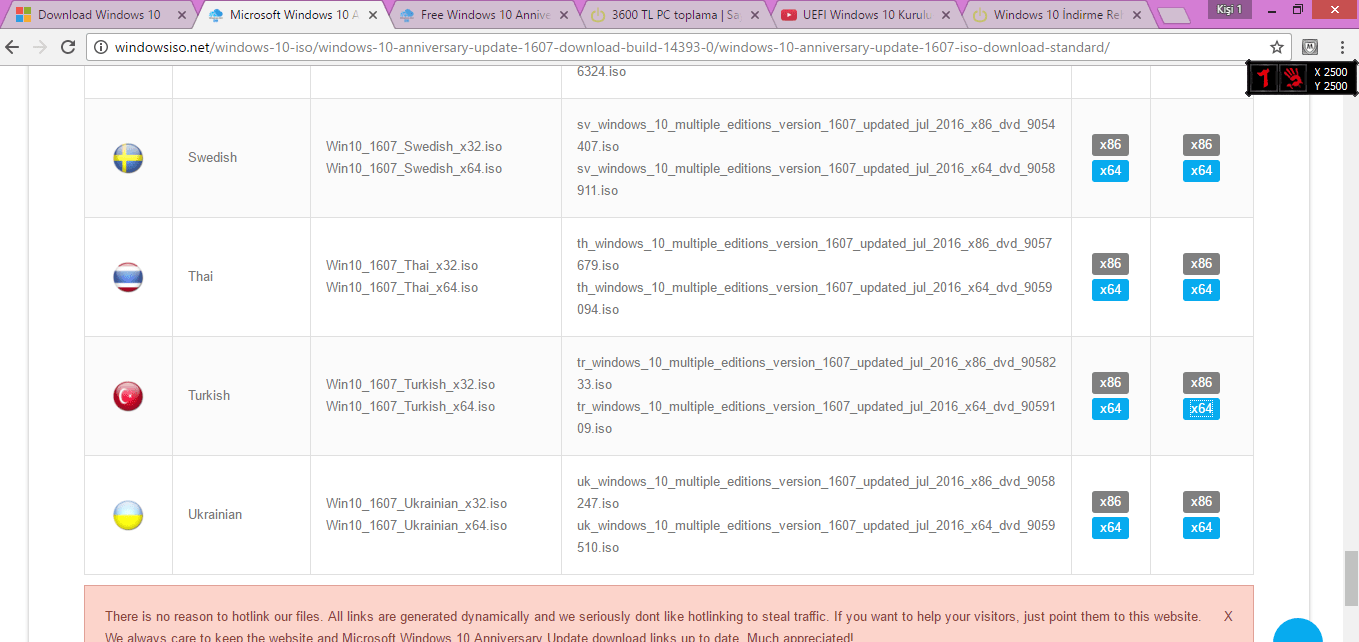The width and height of the screenshot is (1359, 642).
Task: Click the blue circle floating button
Action: [x=1298, y=630]
